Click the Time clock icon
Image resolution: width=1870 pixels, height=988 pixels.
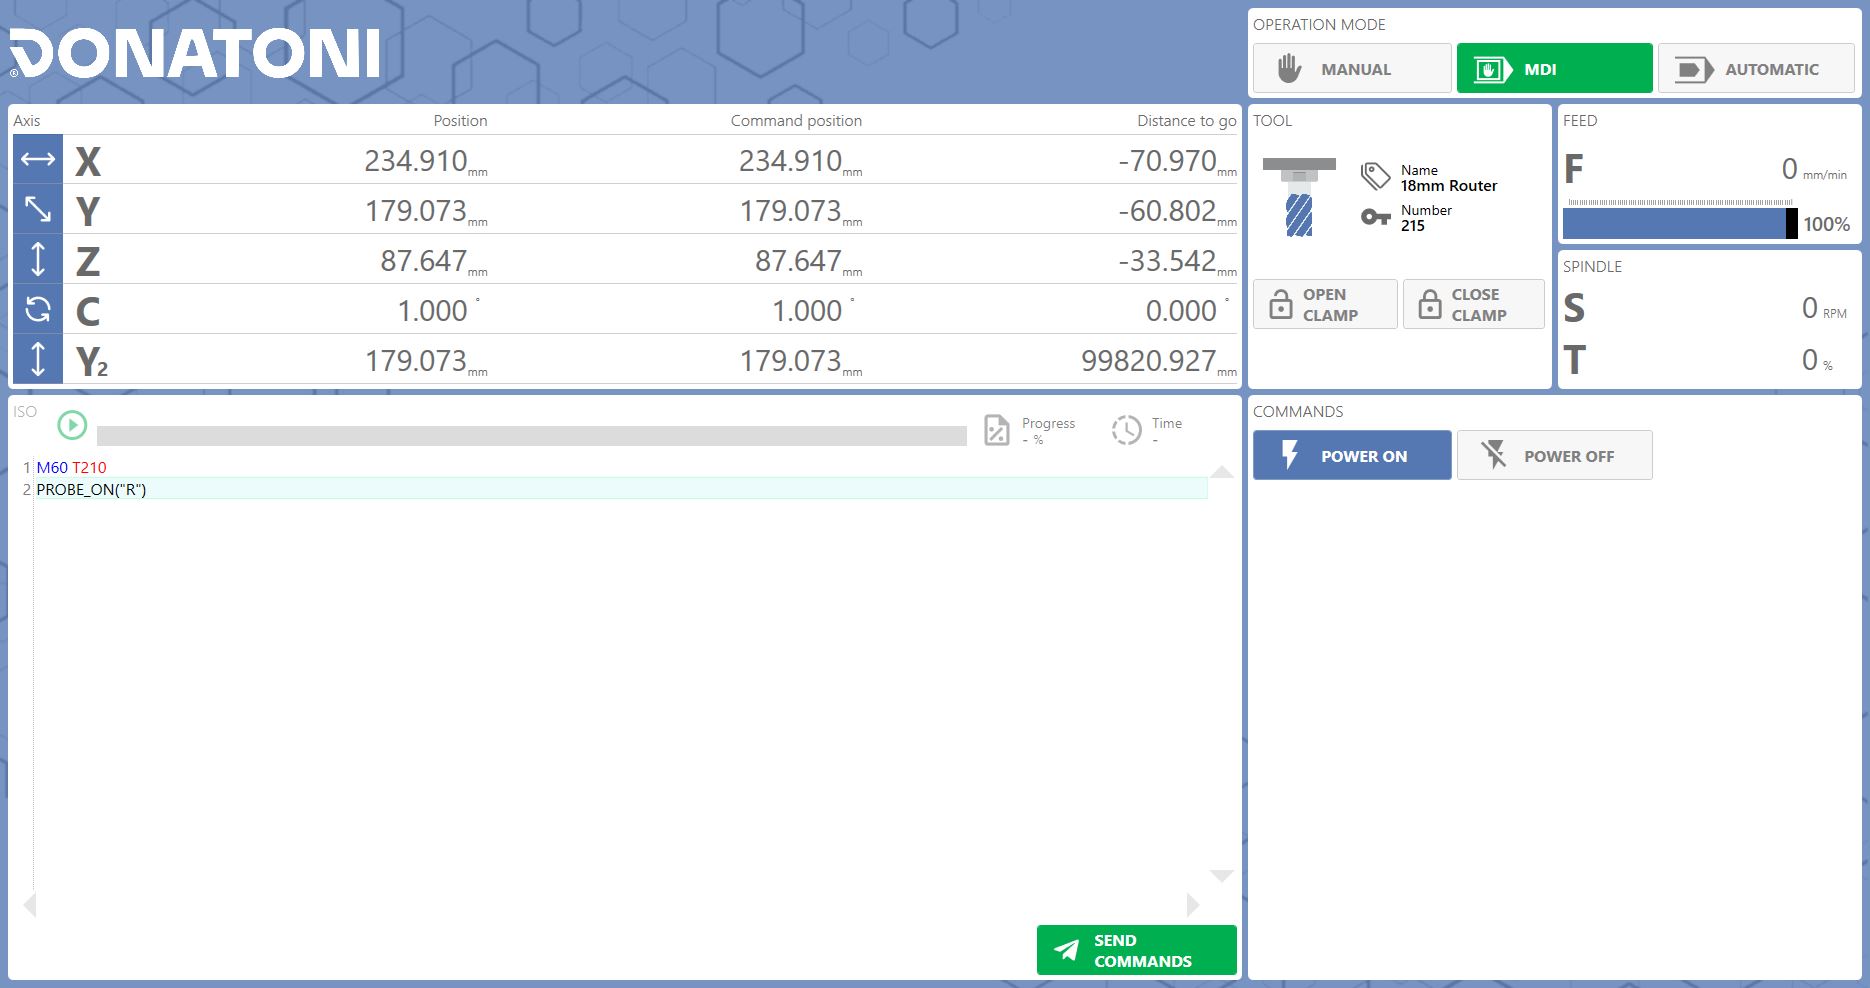tap(1126, 430)
